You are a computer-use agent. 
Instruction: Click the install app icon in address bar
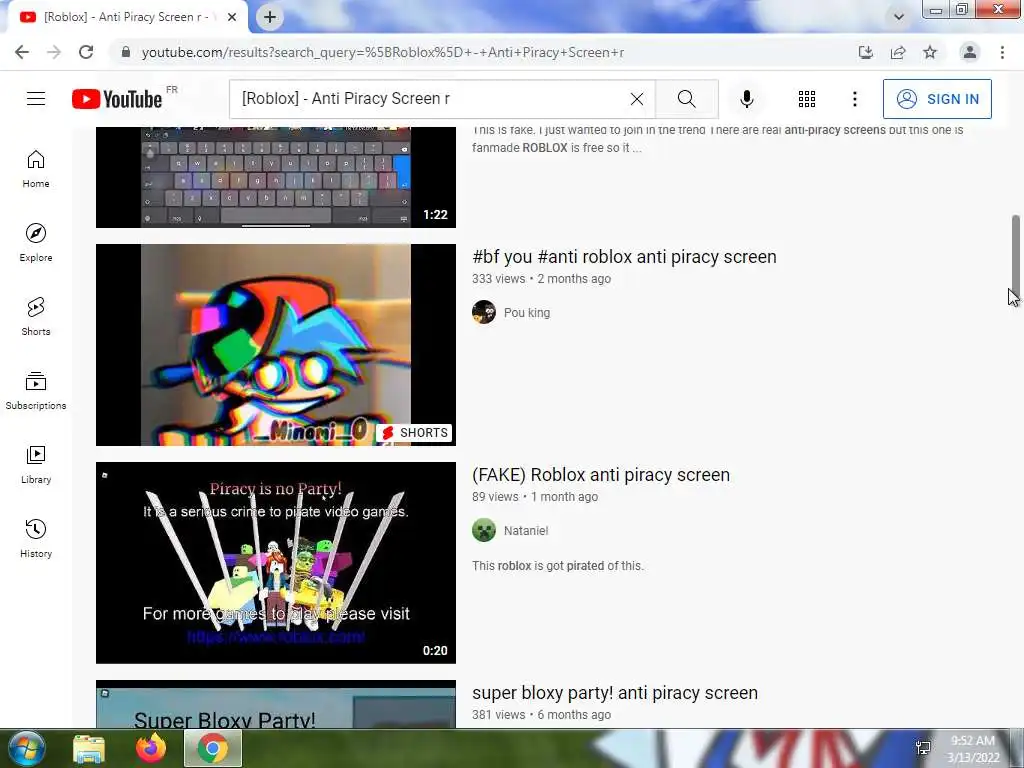point(866,52)
